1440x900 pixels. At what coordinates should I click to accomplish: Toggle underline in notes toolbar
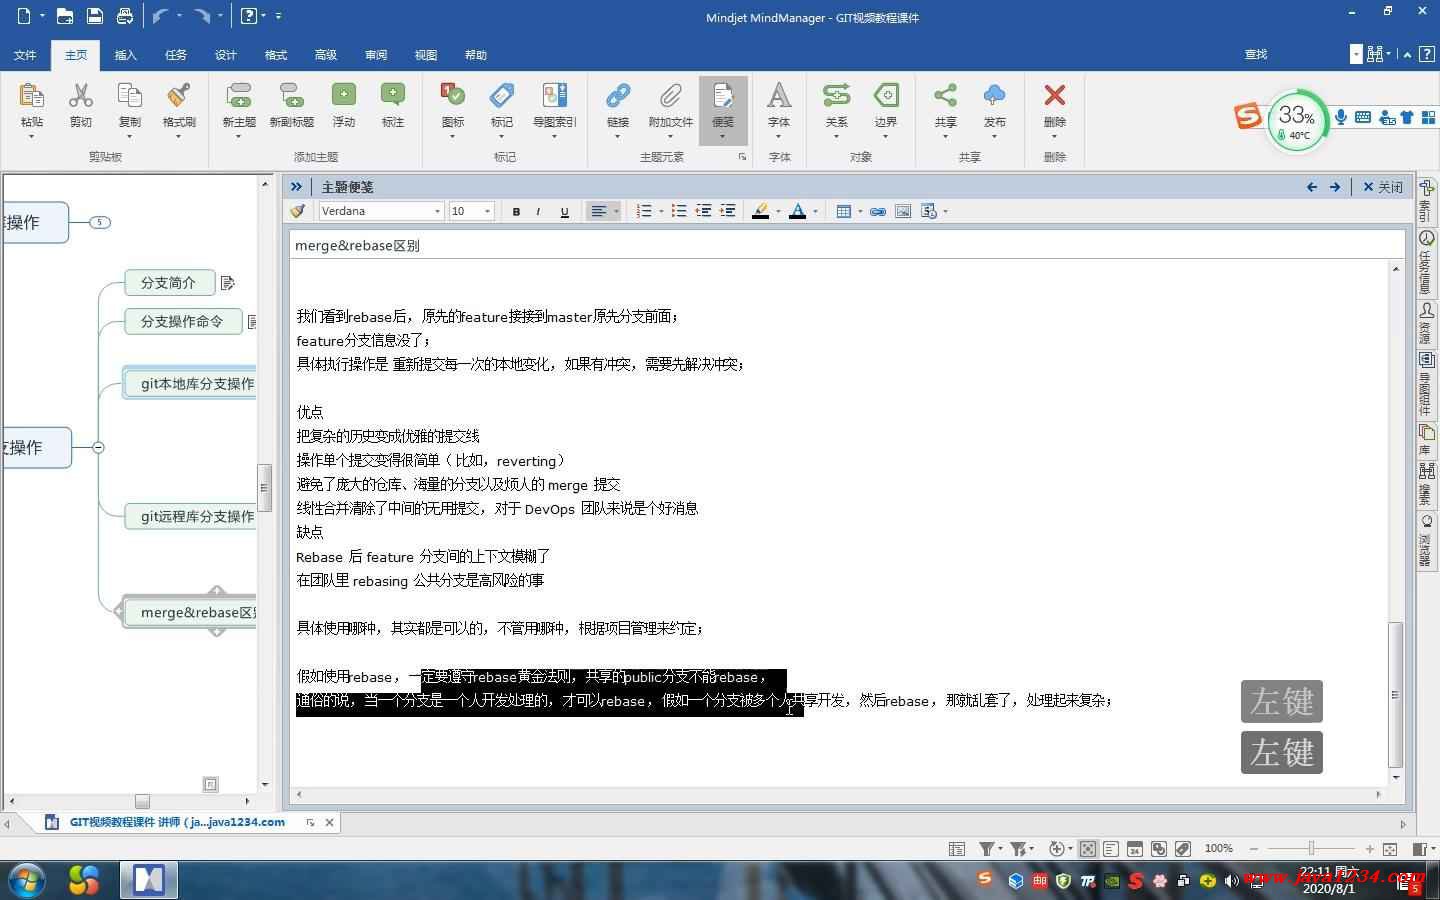tap(564, 212)
